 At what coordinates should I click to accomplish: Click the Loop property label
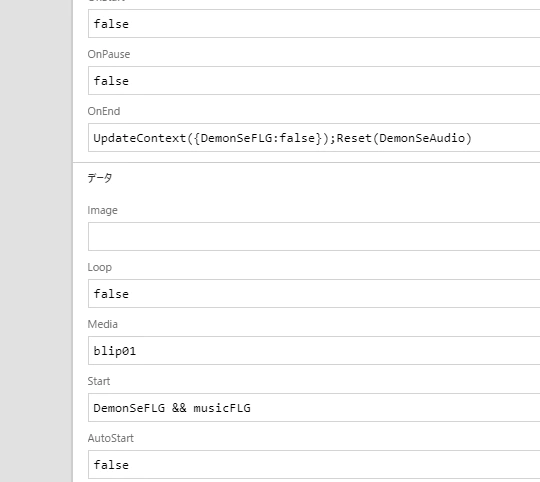pos(100,268)
